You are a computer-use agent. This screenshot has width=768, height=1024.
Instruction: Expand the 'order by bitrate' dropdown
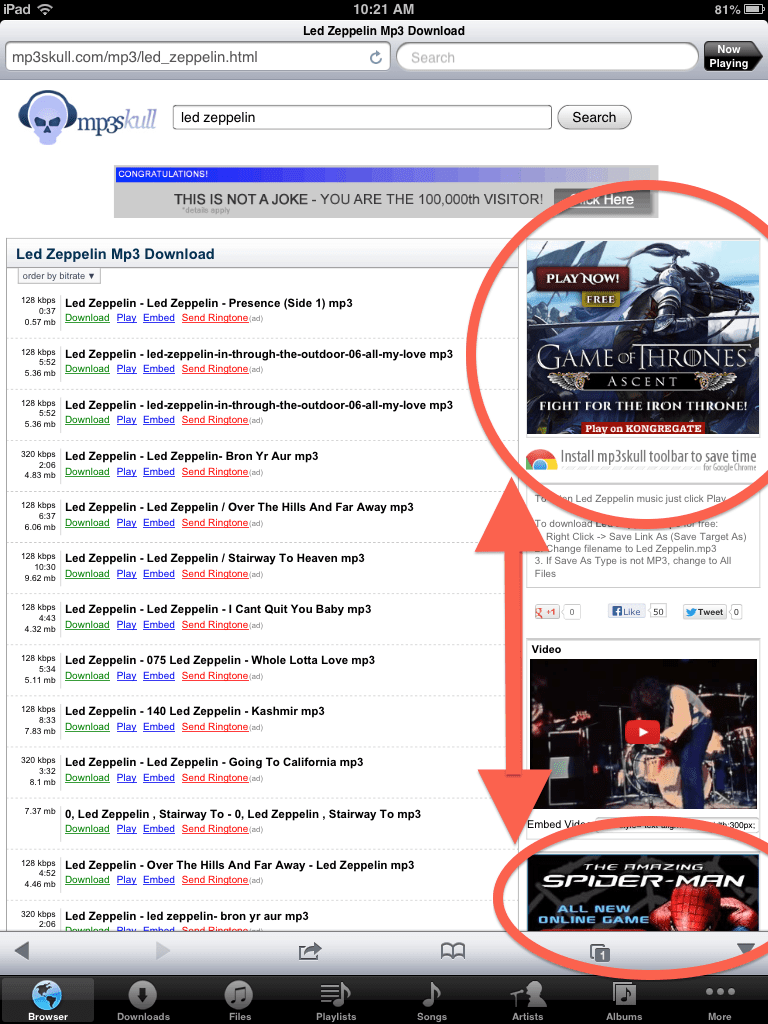coord(59,276)
